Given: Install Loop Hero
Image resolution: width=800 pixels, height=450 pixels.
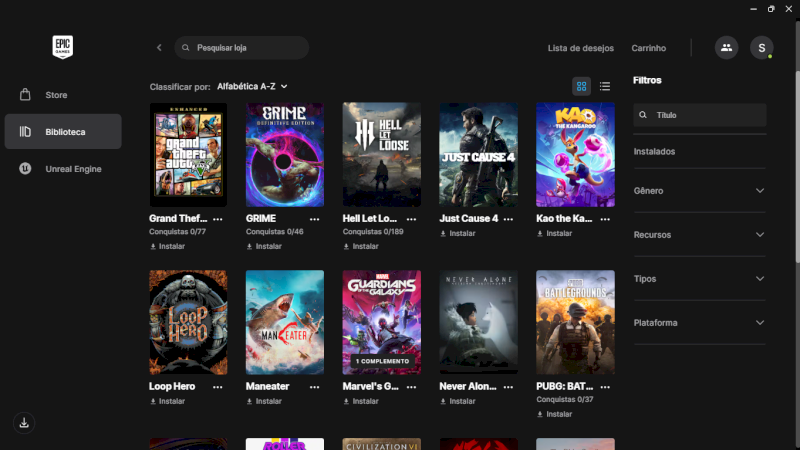Looking at the screenshot, I should (x=167, y=402).
